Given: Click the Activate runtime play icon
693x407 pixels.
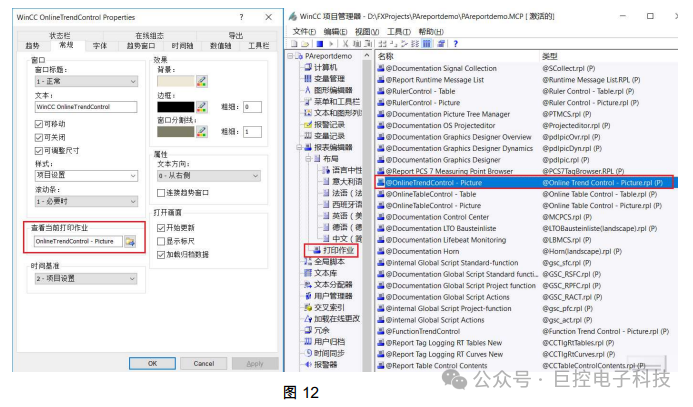Looking at the screenshot, I should 331,44.
